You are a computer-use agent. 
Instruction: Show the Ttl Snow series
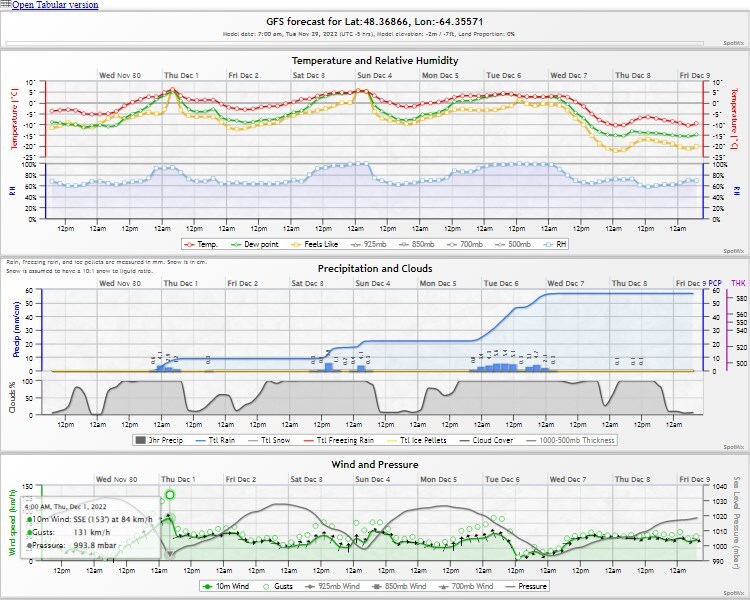(x=269, y=440)
